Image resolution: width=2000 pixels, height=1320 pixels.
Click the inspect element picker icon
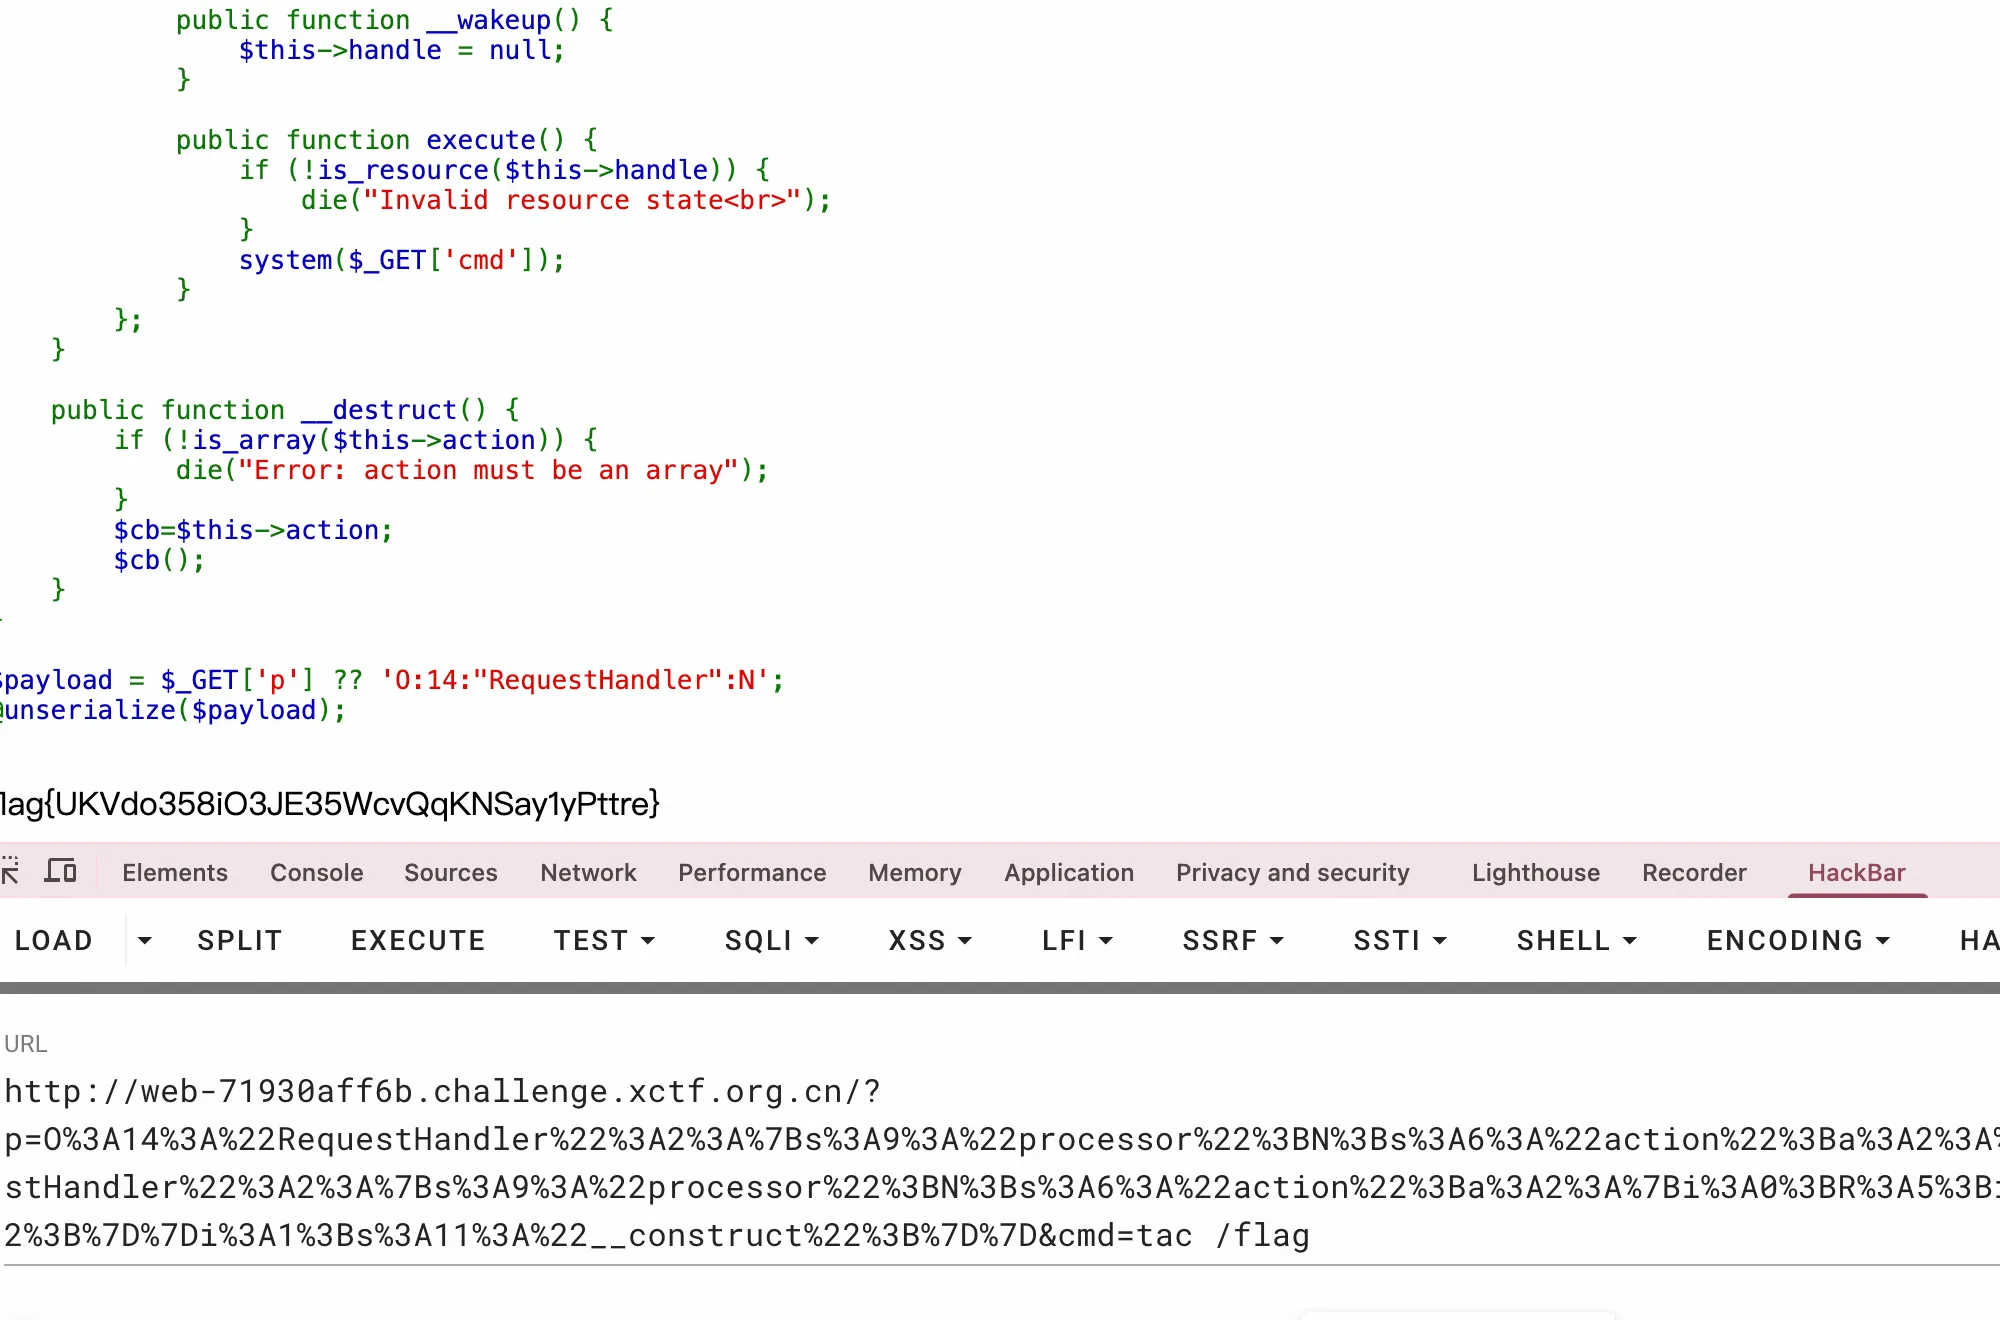[10, 872]
